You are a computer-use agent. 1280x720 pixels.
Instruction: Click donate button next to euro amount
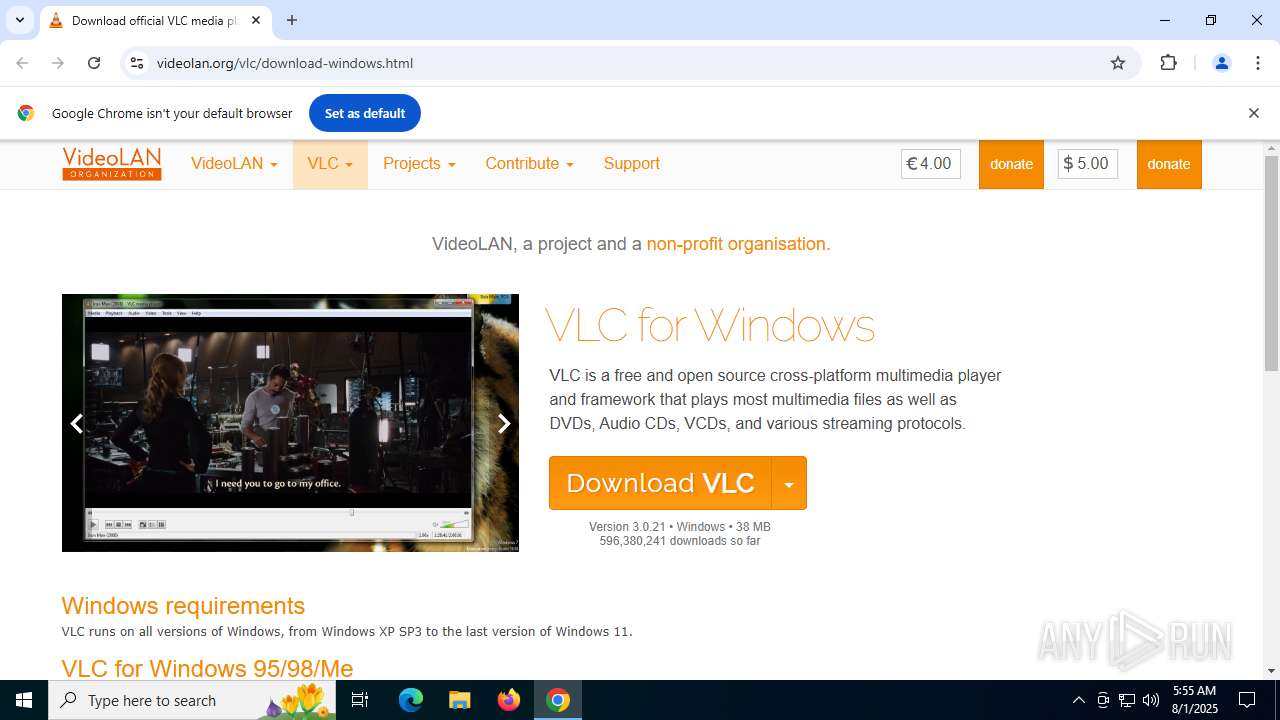(1011, 164)
